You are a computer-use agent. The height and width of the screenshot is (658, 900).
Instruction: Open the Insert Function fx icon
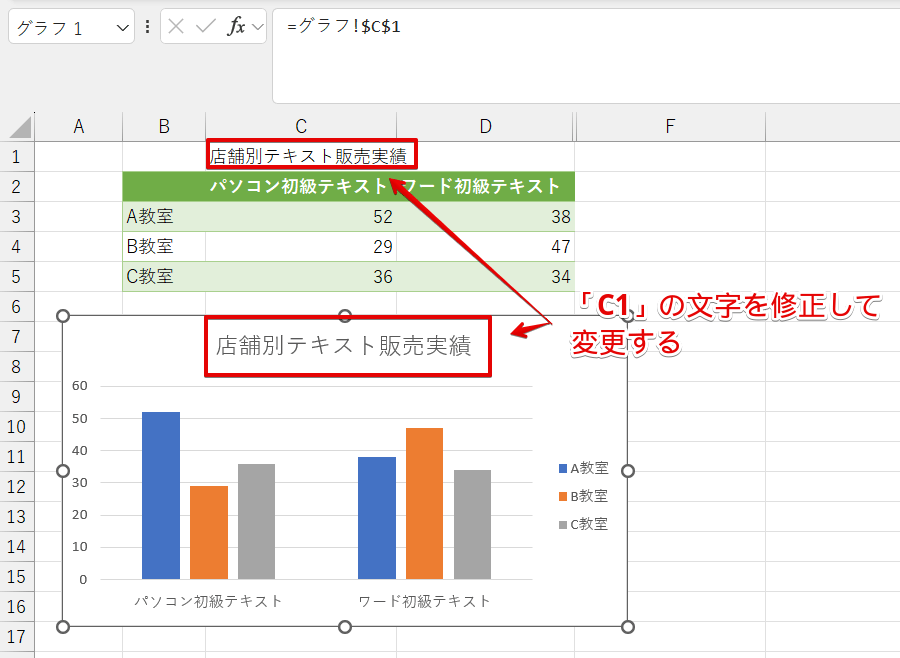pos(236,26)
